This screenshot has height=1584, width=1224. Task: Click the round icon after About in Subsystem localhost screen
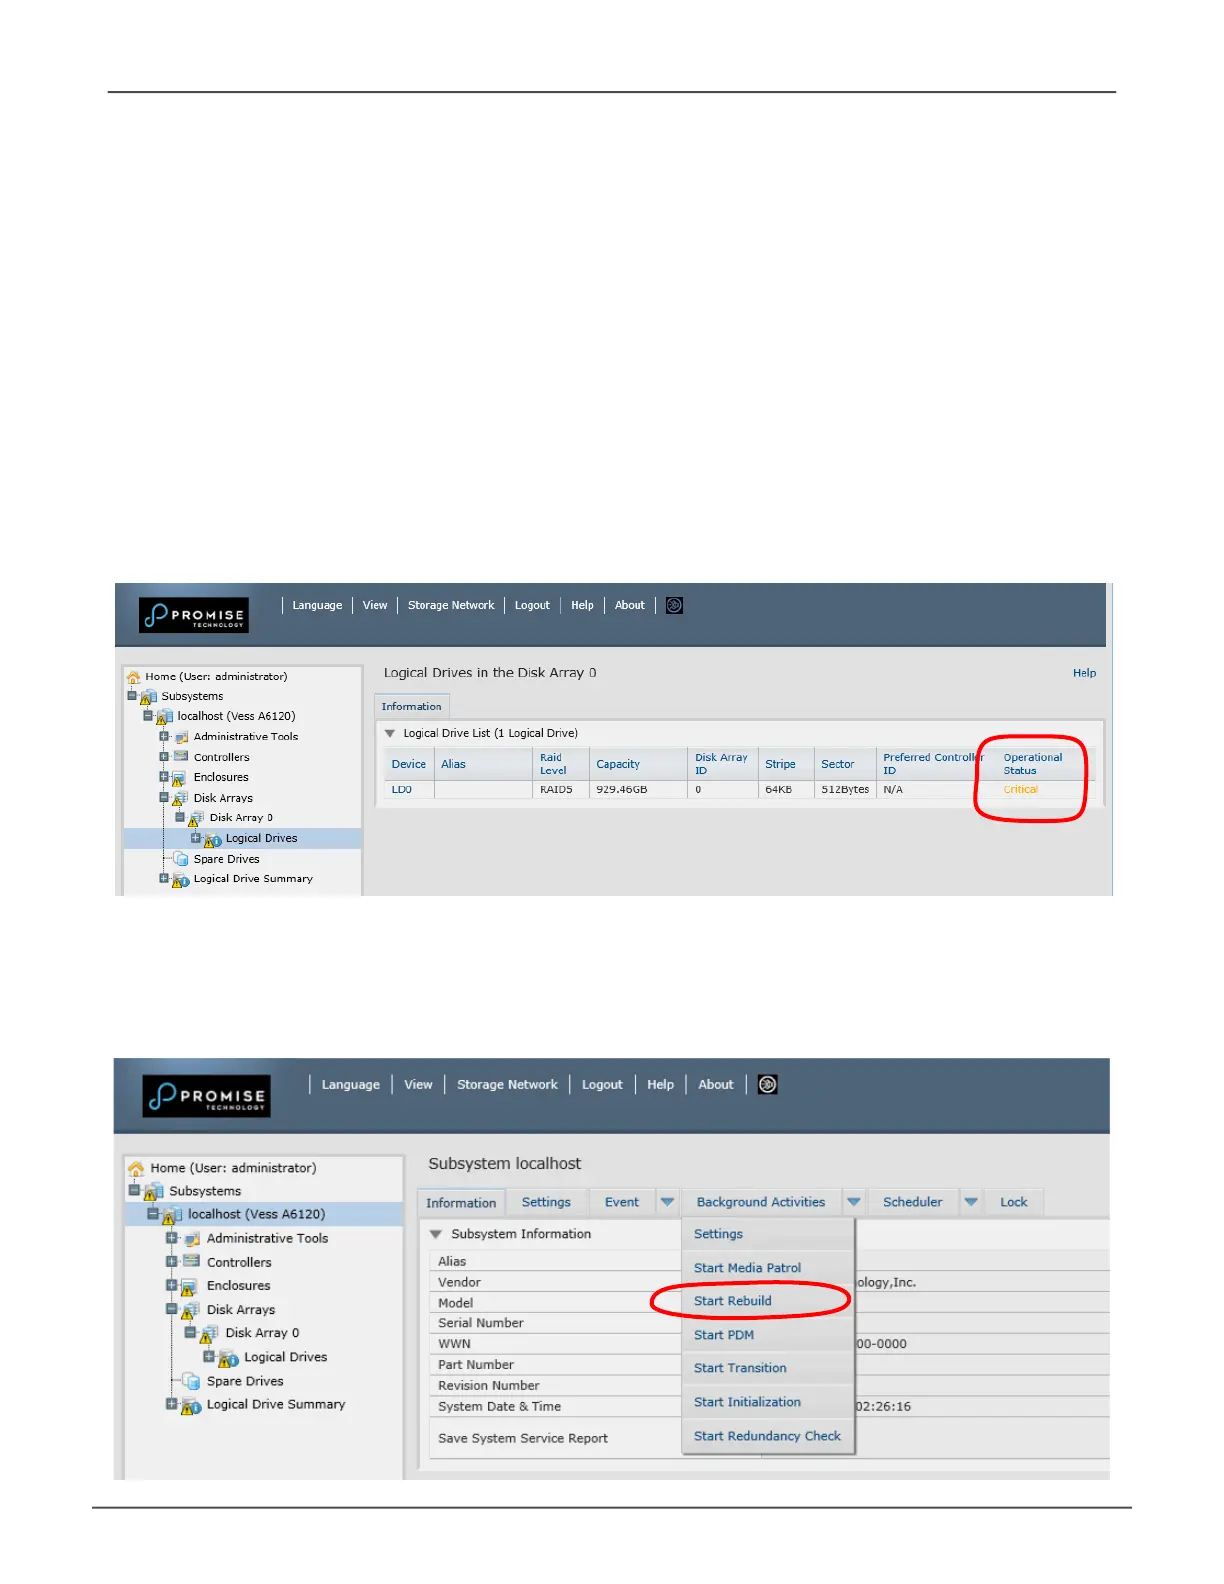(767, 1084)
